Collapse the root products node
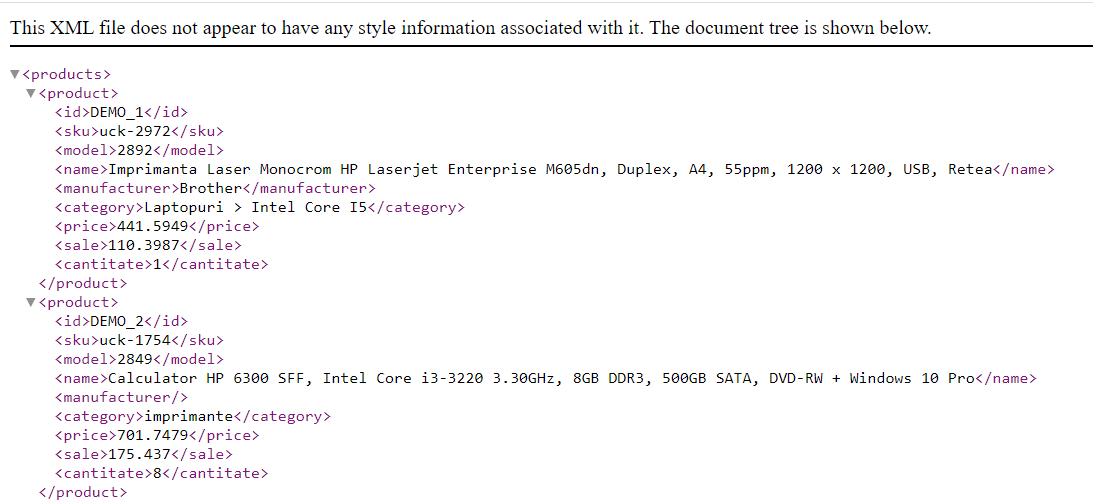The height and width of the screenshot is (501, 1093). tap(14, 74)
